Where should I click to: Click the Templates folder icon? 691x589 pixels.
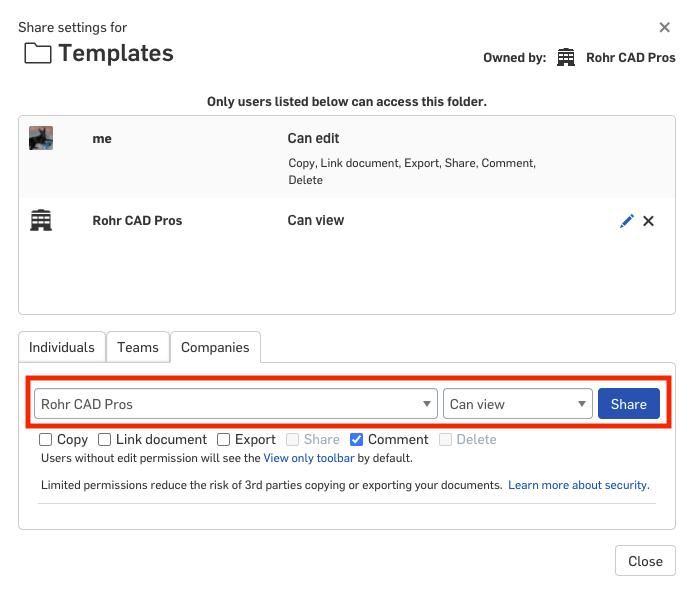pyautogui.click(x=38, y=54)
